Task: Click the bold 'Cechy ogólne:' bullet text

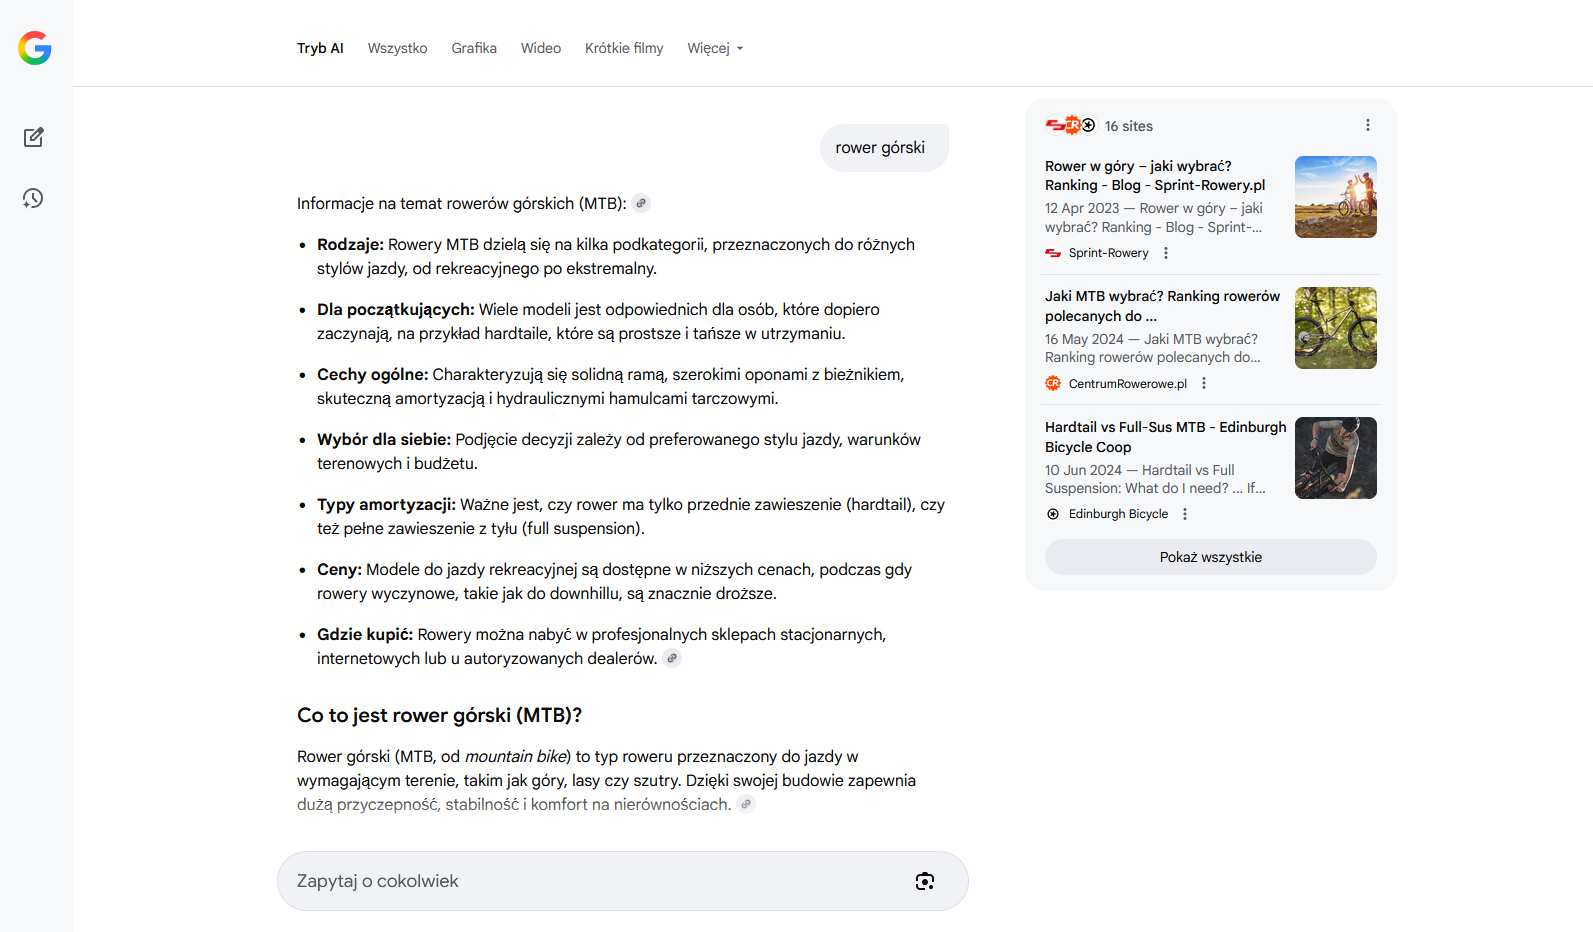Action: point(373,374)
